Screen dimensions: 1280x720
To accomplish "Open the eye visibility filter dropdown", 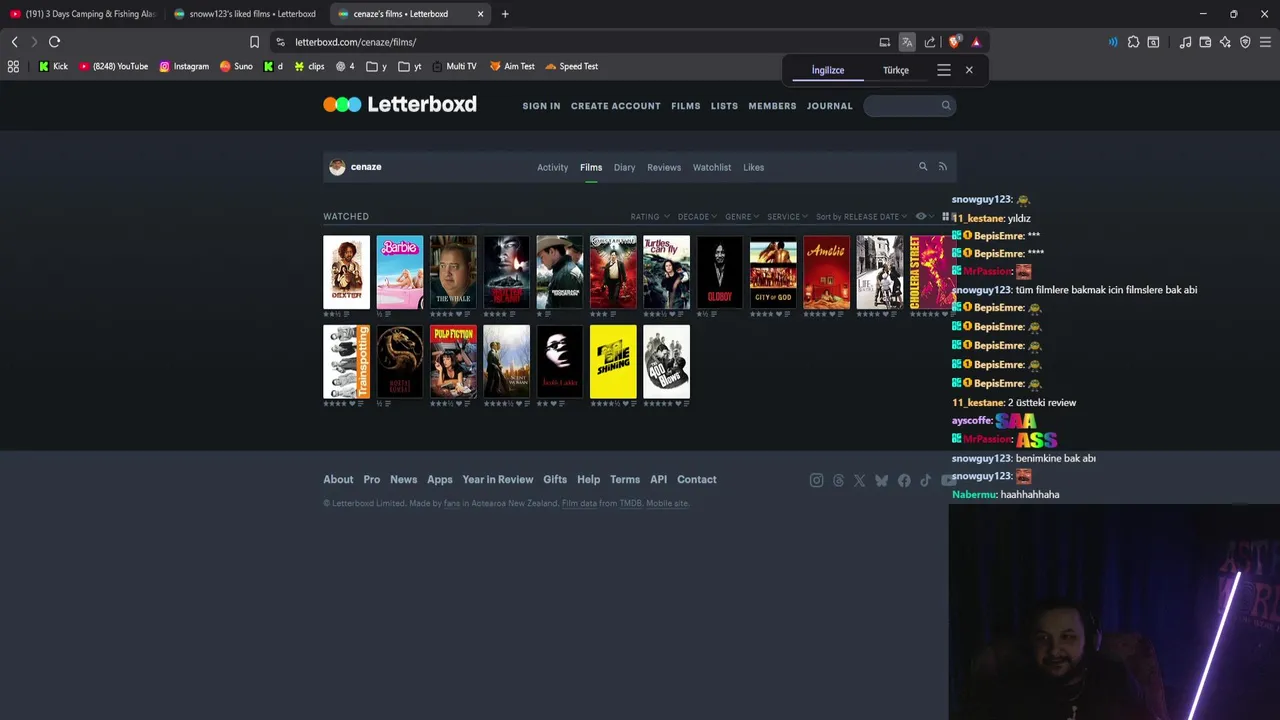I will click(x=924, y=217).
